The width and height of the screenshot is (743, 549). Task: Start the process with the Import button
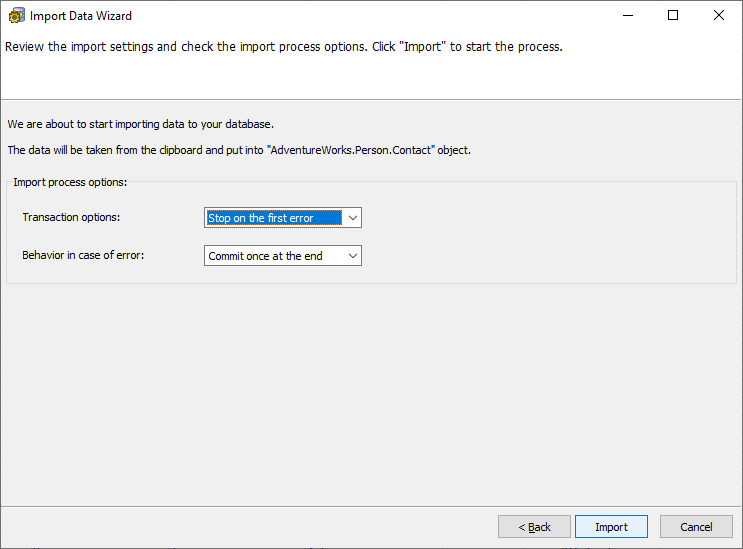[611, 527]
